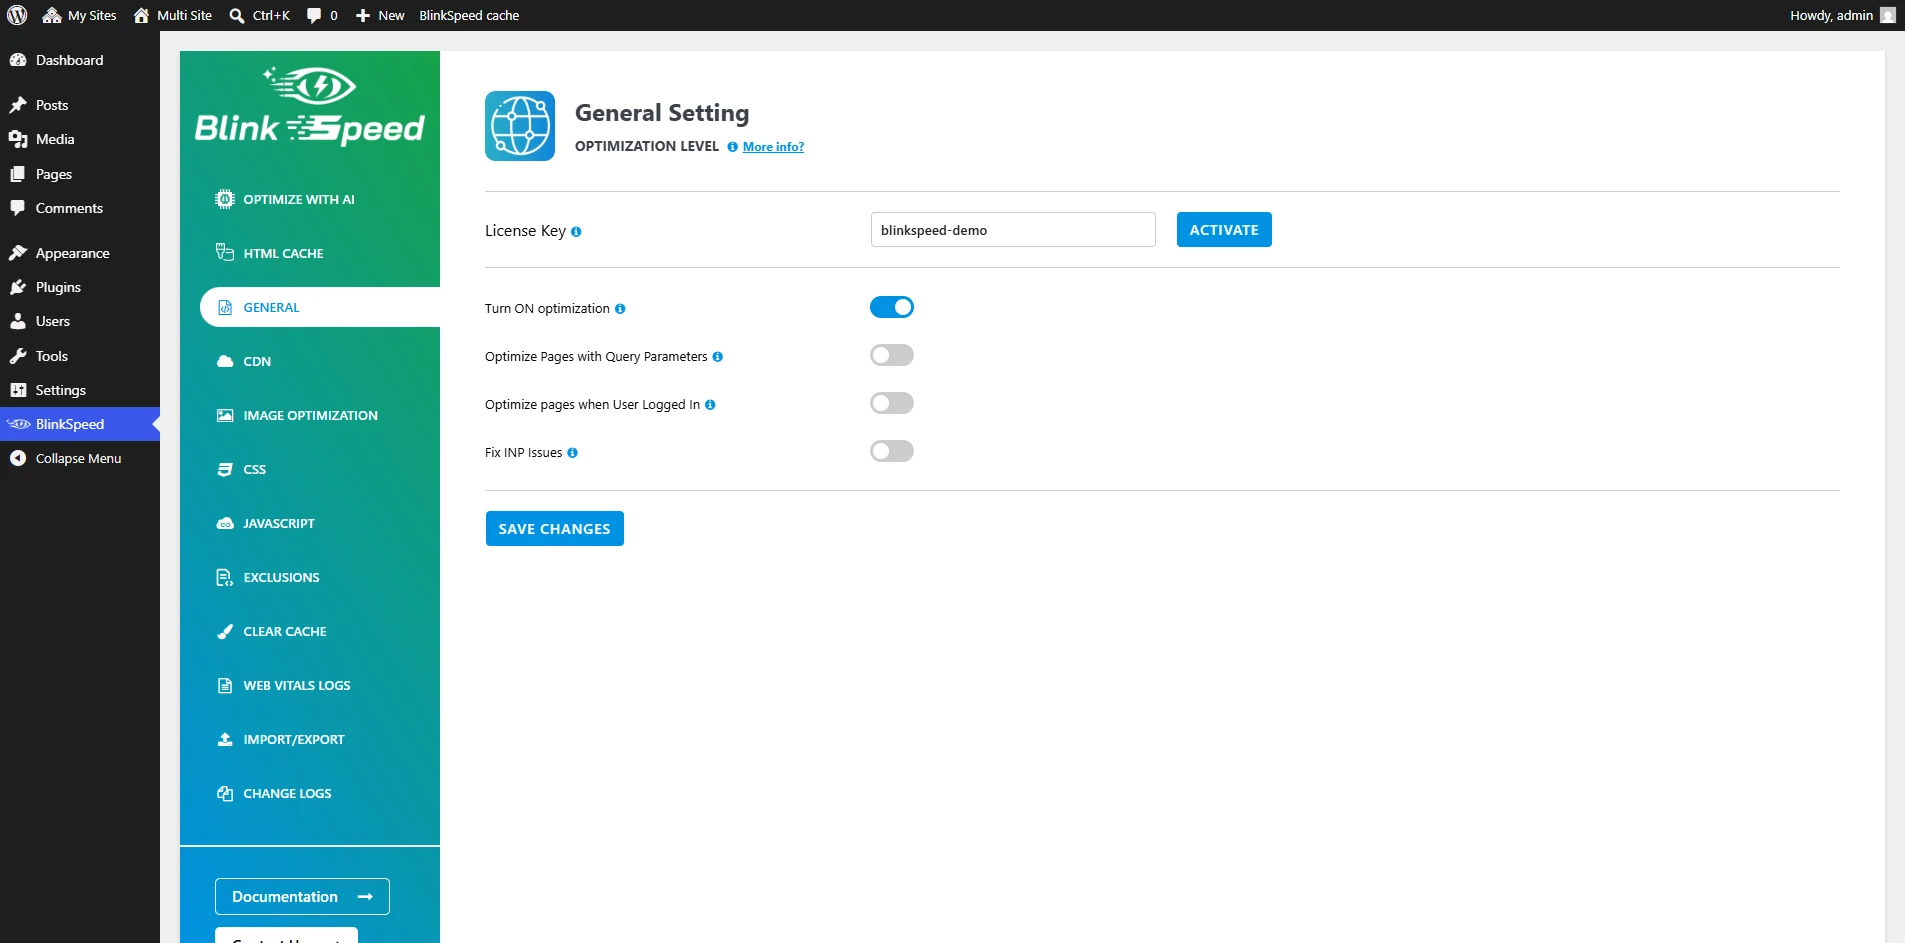Click the ACTIVATE license button
The image size is (1905, 943).
tap(1224, 230)
